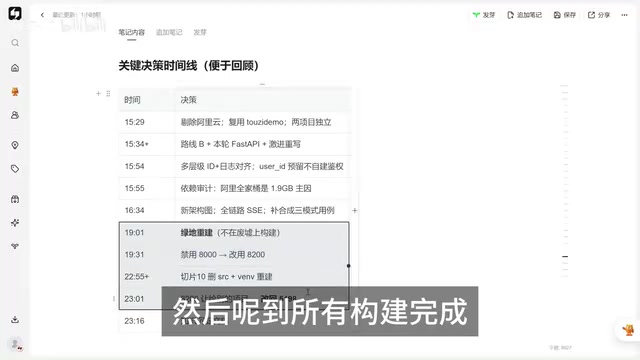Click the cell mentioning 1.9GB 主因

point(263,188)
